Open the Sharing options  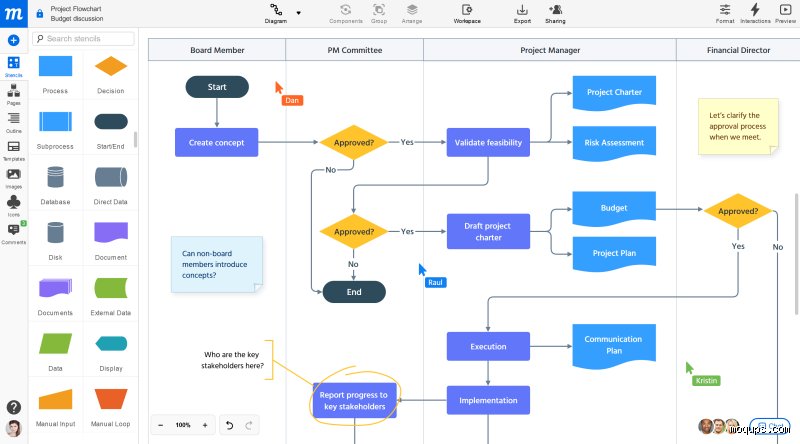(555, 14)
